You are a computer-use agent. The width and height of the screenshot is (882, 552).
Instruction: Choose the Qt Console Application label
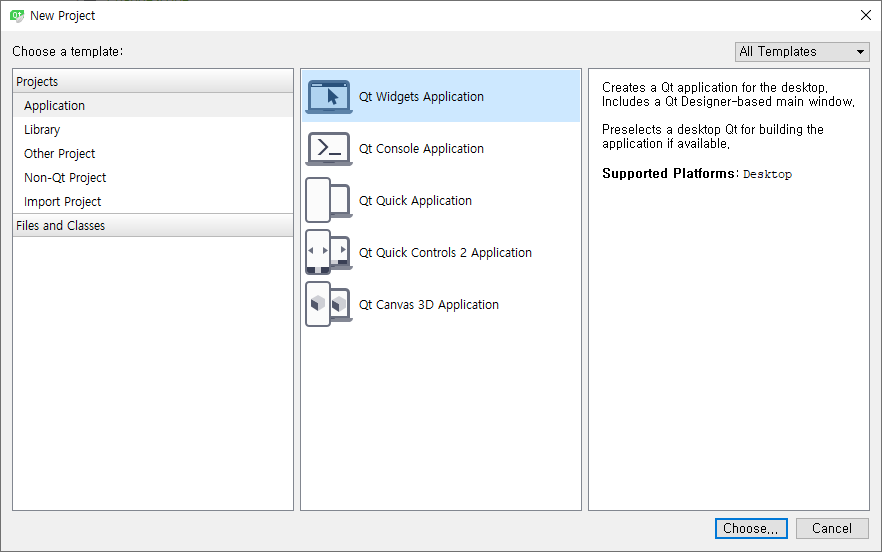click(421, 149)
